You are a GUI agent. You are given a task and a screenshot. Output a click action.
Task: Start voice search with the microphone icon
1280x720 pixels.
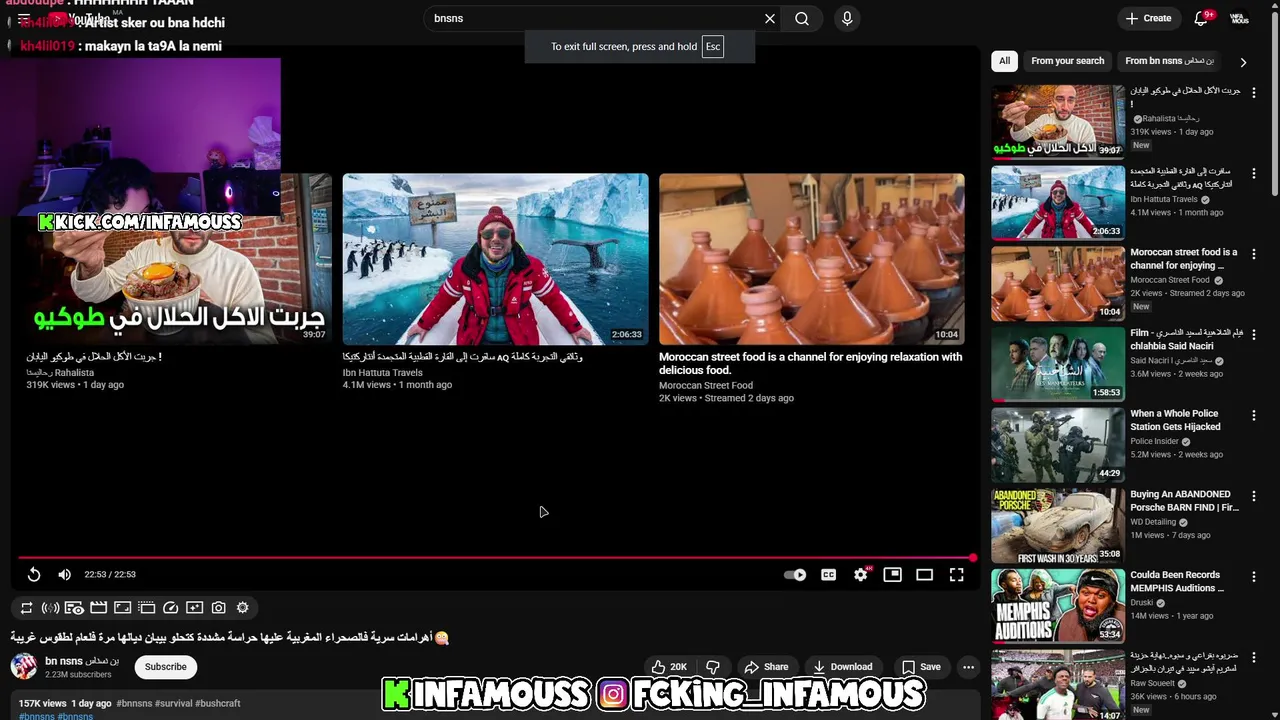[847, 18]
